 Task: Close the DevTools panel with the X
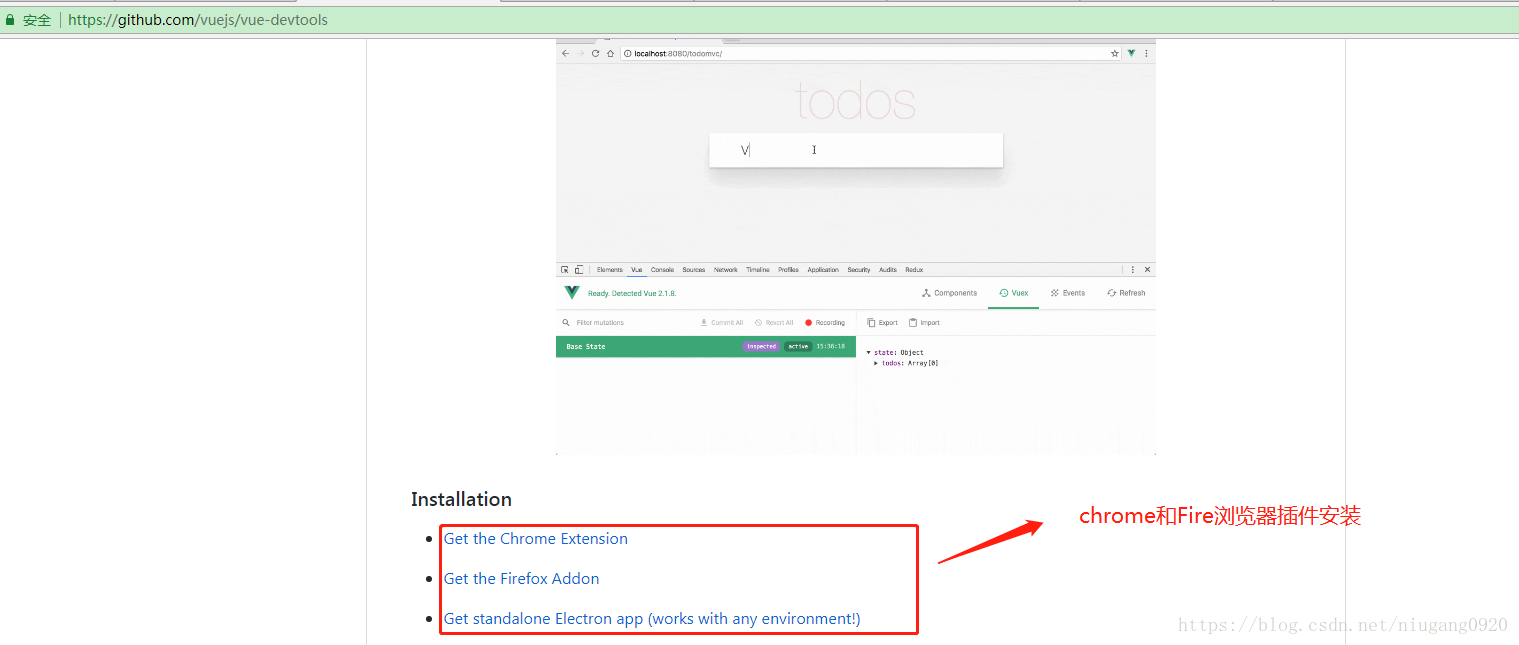(x=1147, y=270)
